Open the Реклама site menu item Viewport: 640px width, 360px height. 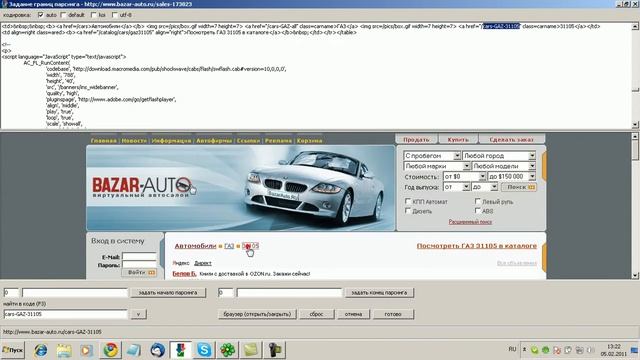[x=278, y=140]
